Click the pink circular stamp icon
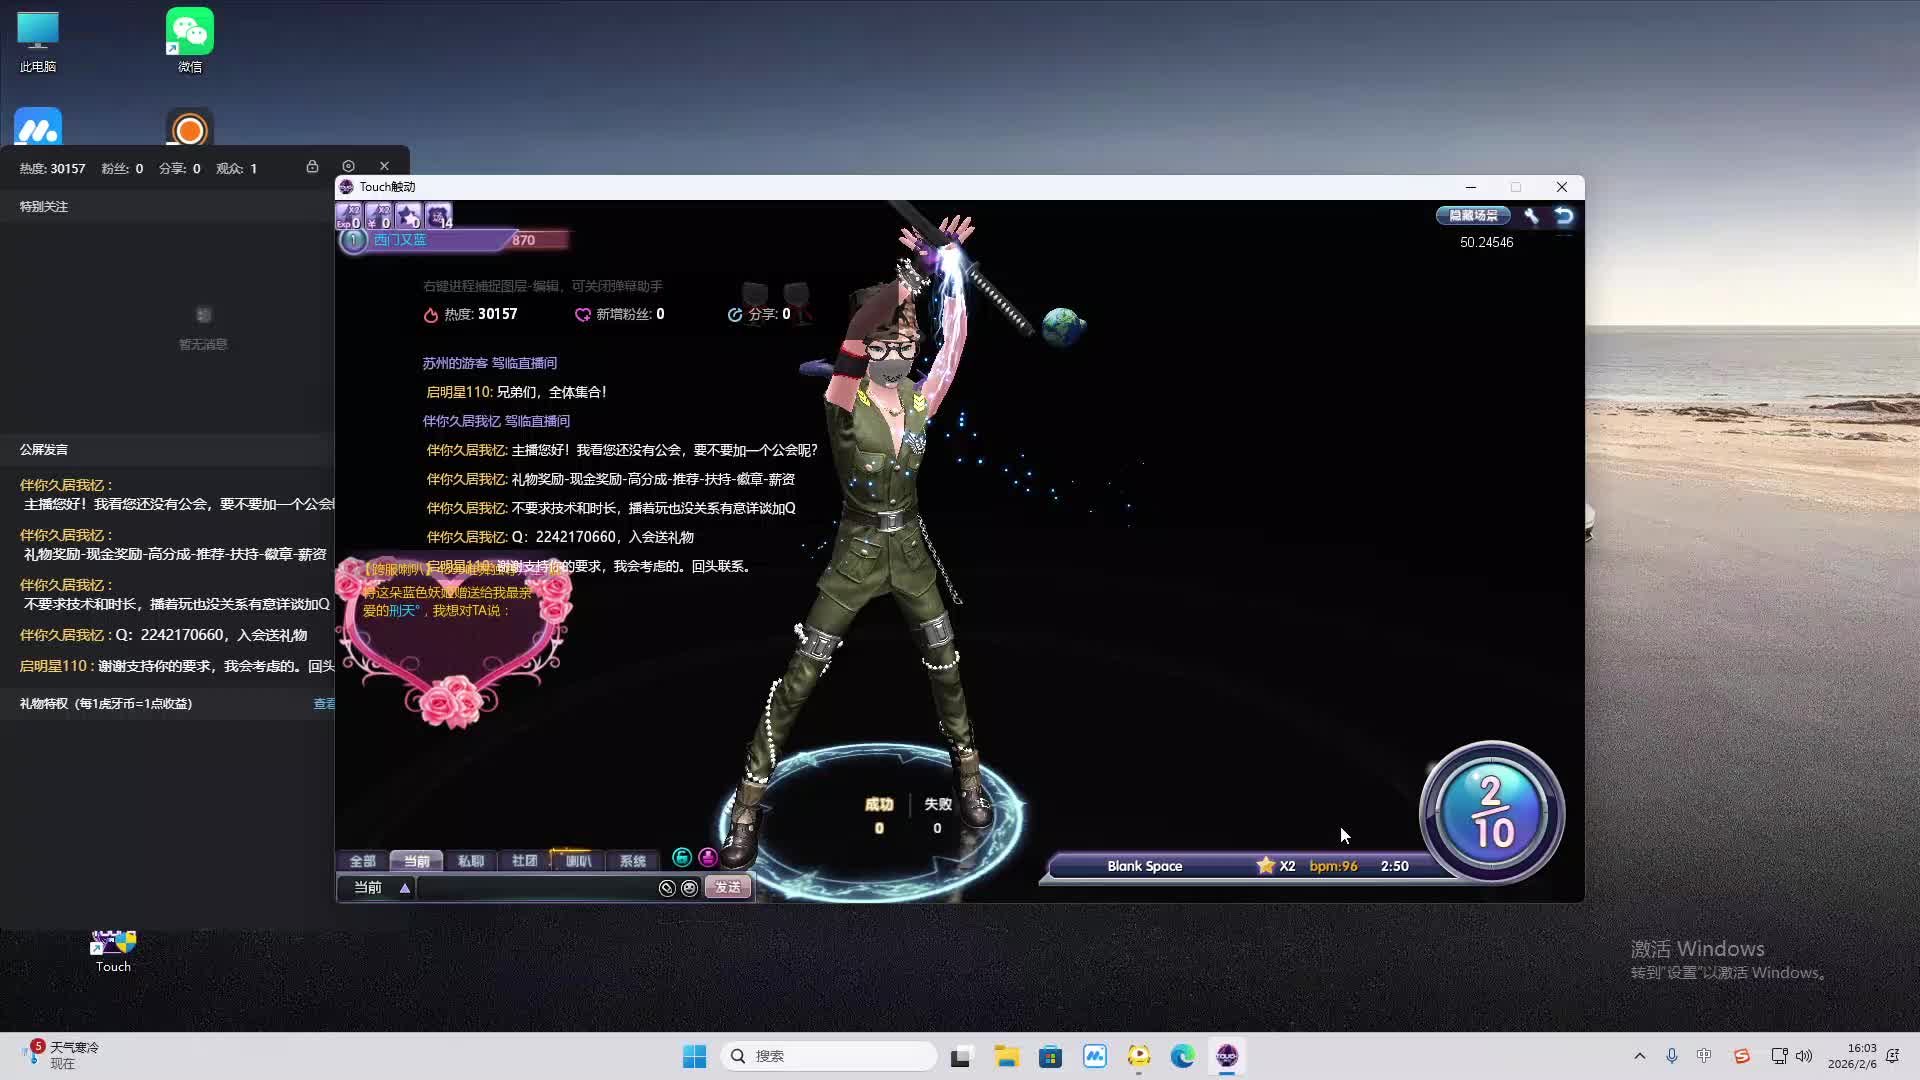The image size is (1920, 1080). pyautogui.click(x=708, y=858)
